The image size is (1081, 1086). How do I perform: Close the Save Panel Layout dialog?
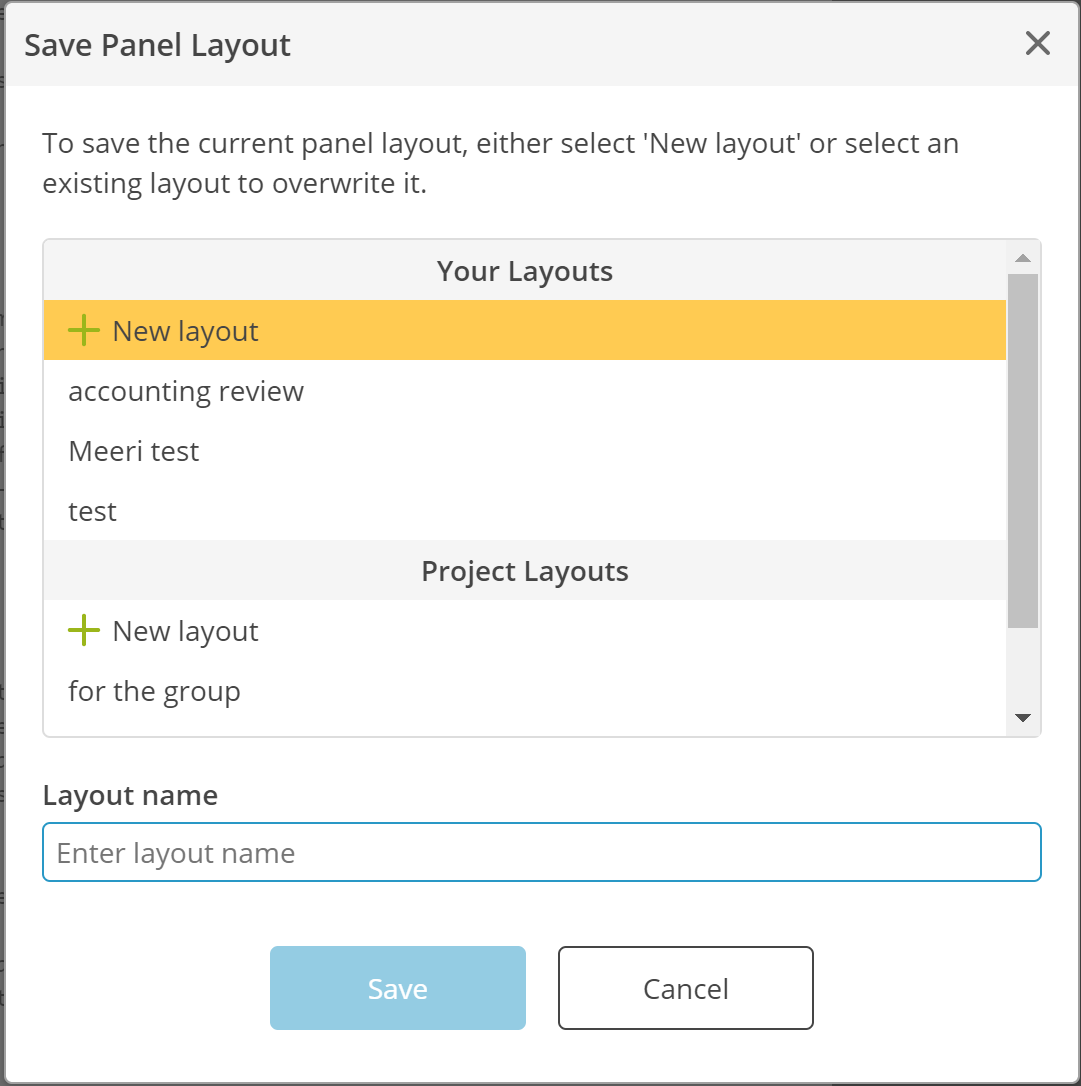coord(1037,43)
